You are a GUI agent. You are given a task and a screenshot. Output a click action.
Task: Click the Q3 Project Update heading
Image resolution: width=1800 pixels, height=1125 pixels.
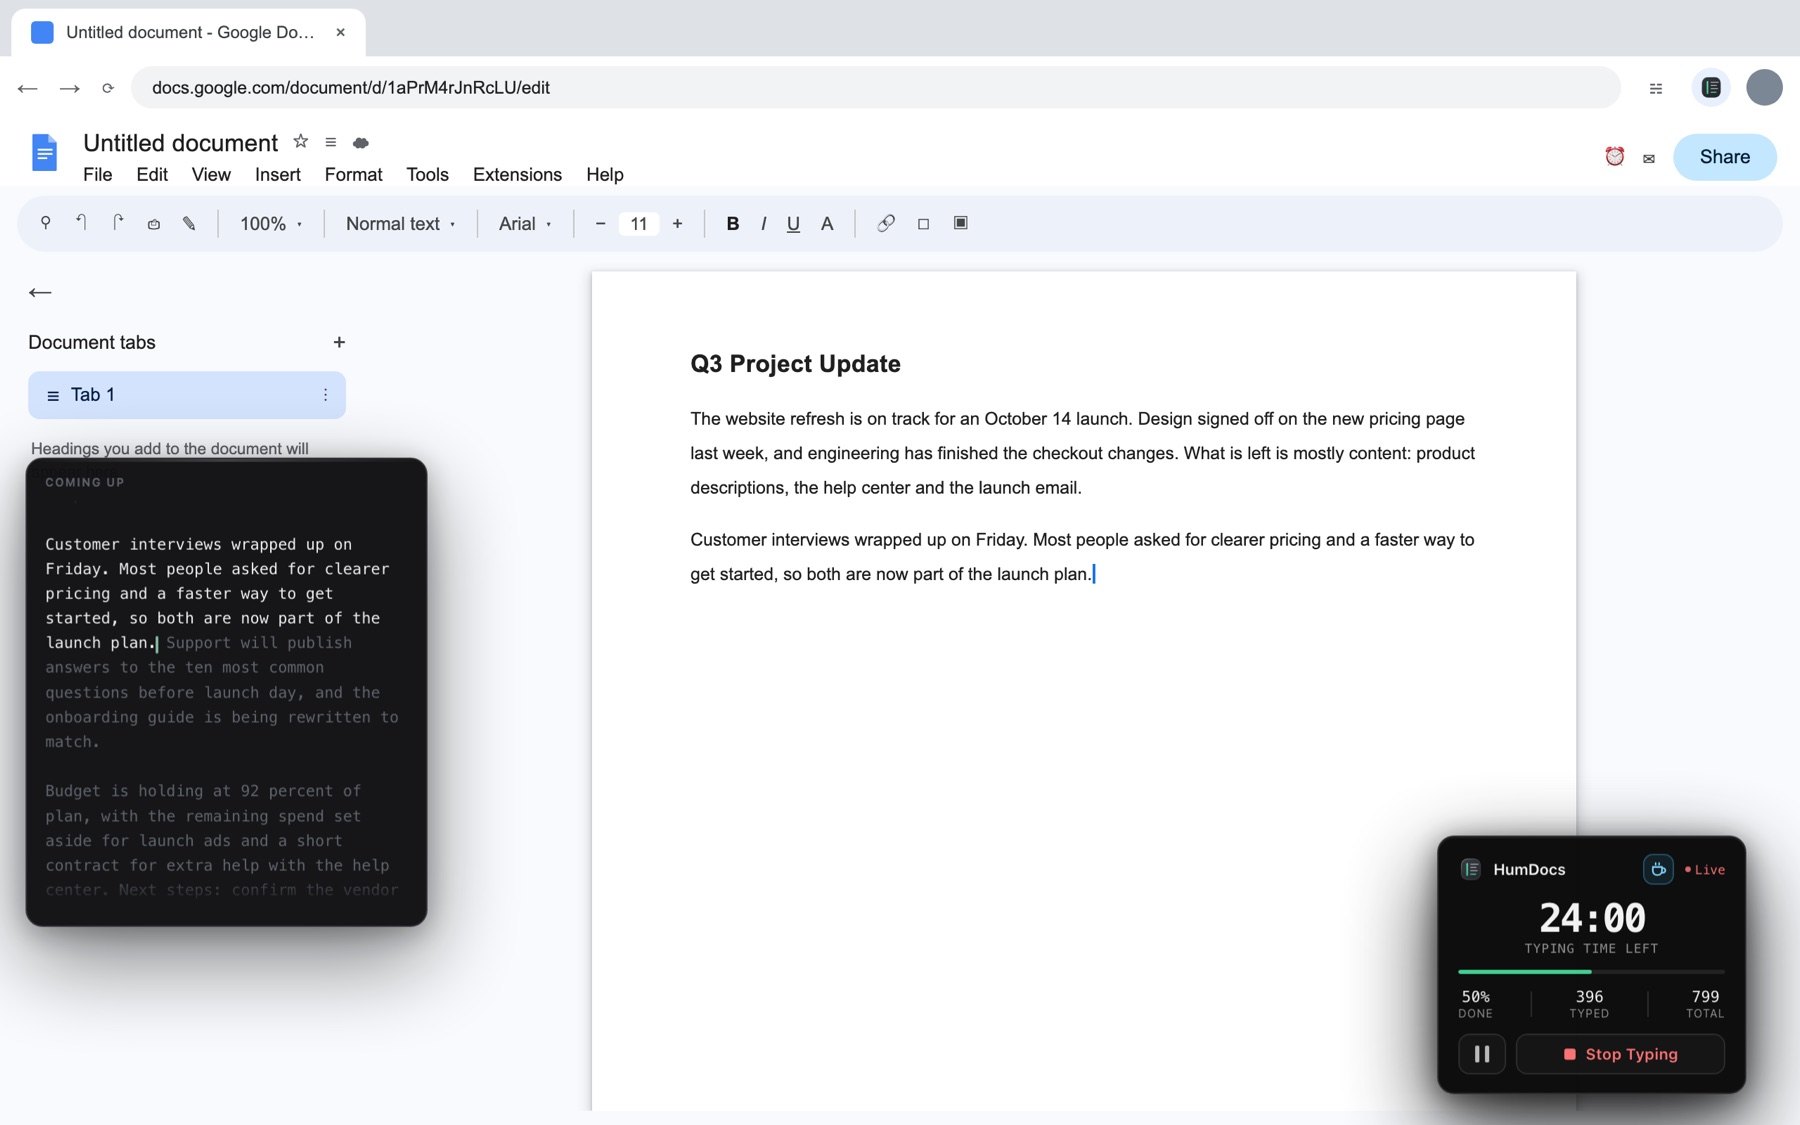tap(795, 364)
